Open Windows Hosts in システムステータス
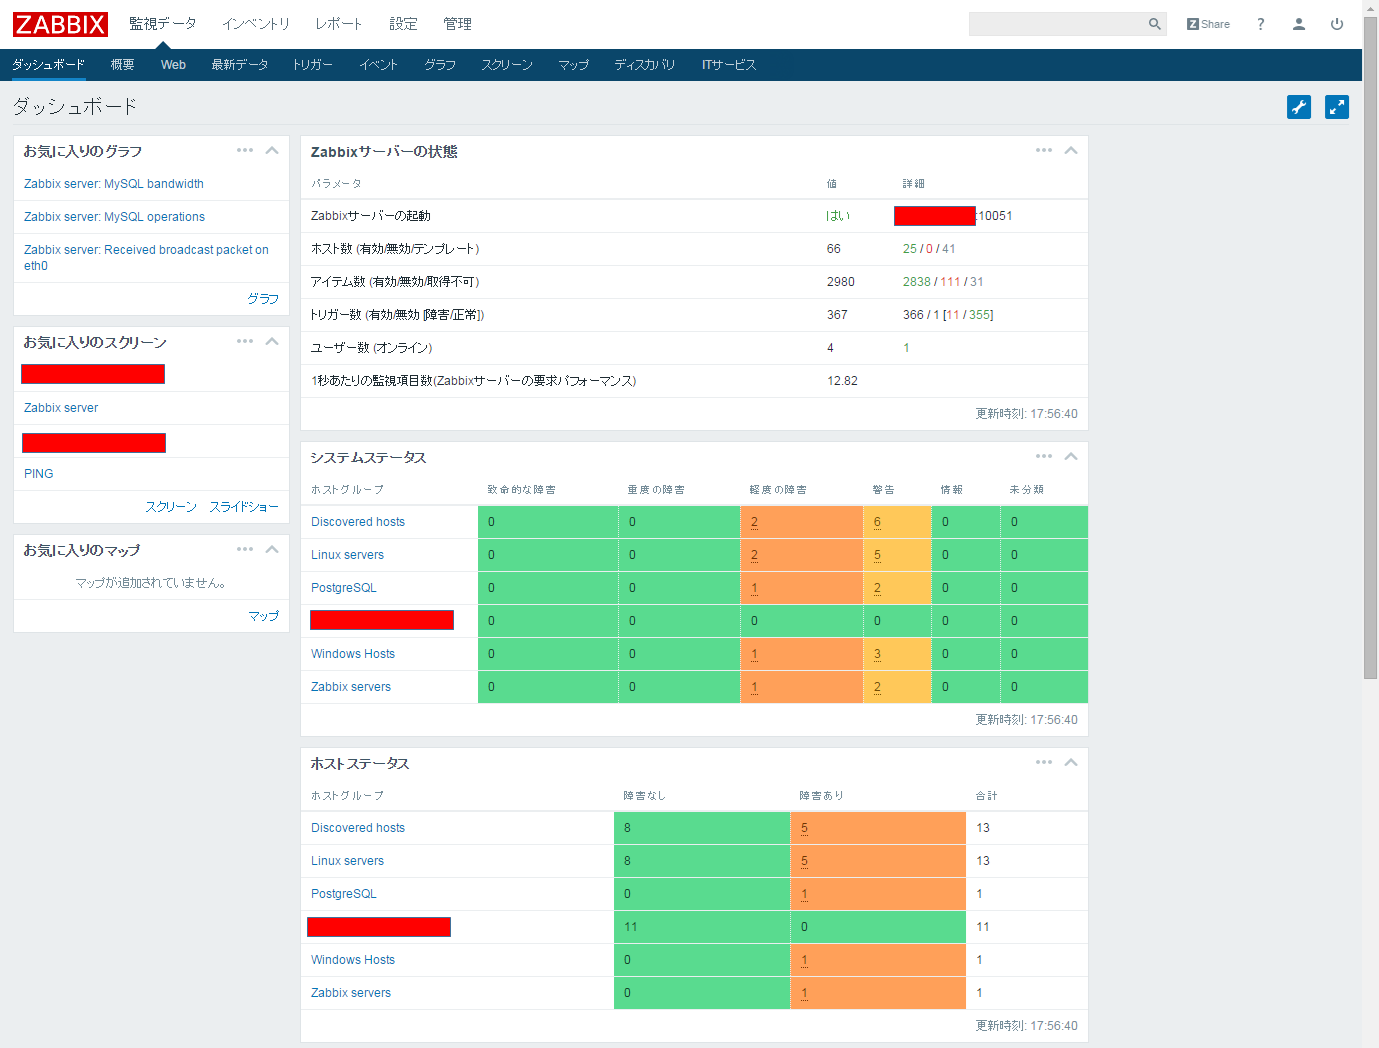Image resolution: width=1379 pixels, height=1048 pixels. pyautogui.click(x=353, y=654)
